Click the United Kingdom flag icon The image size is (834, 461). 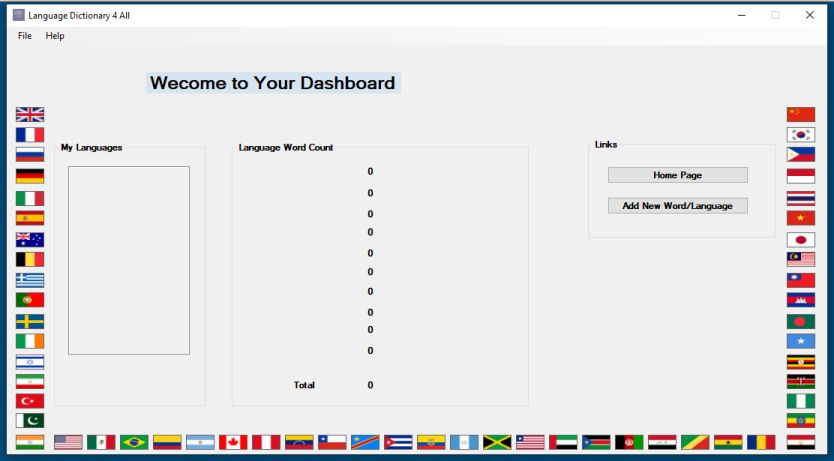(29, 114)
